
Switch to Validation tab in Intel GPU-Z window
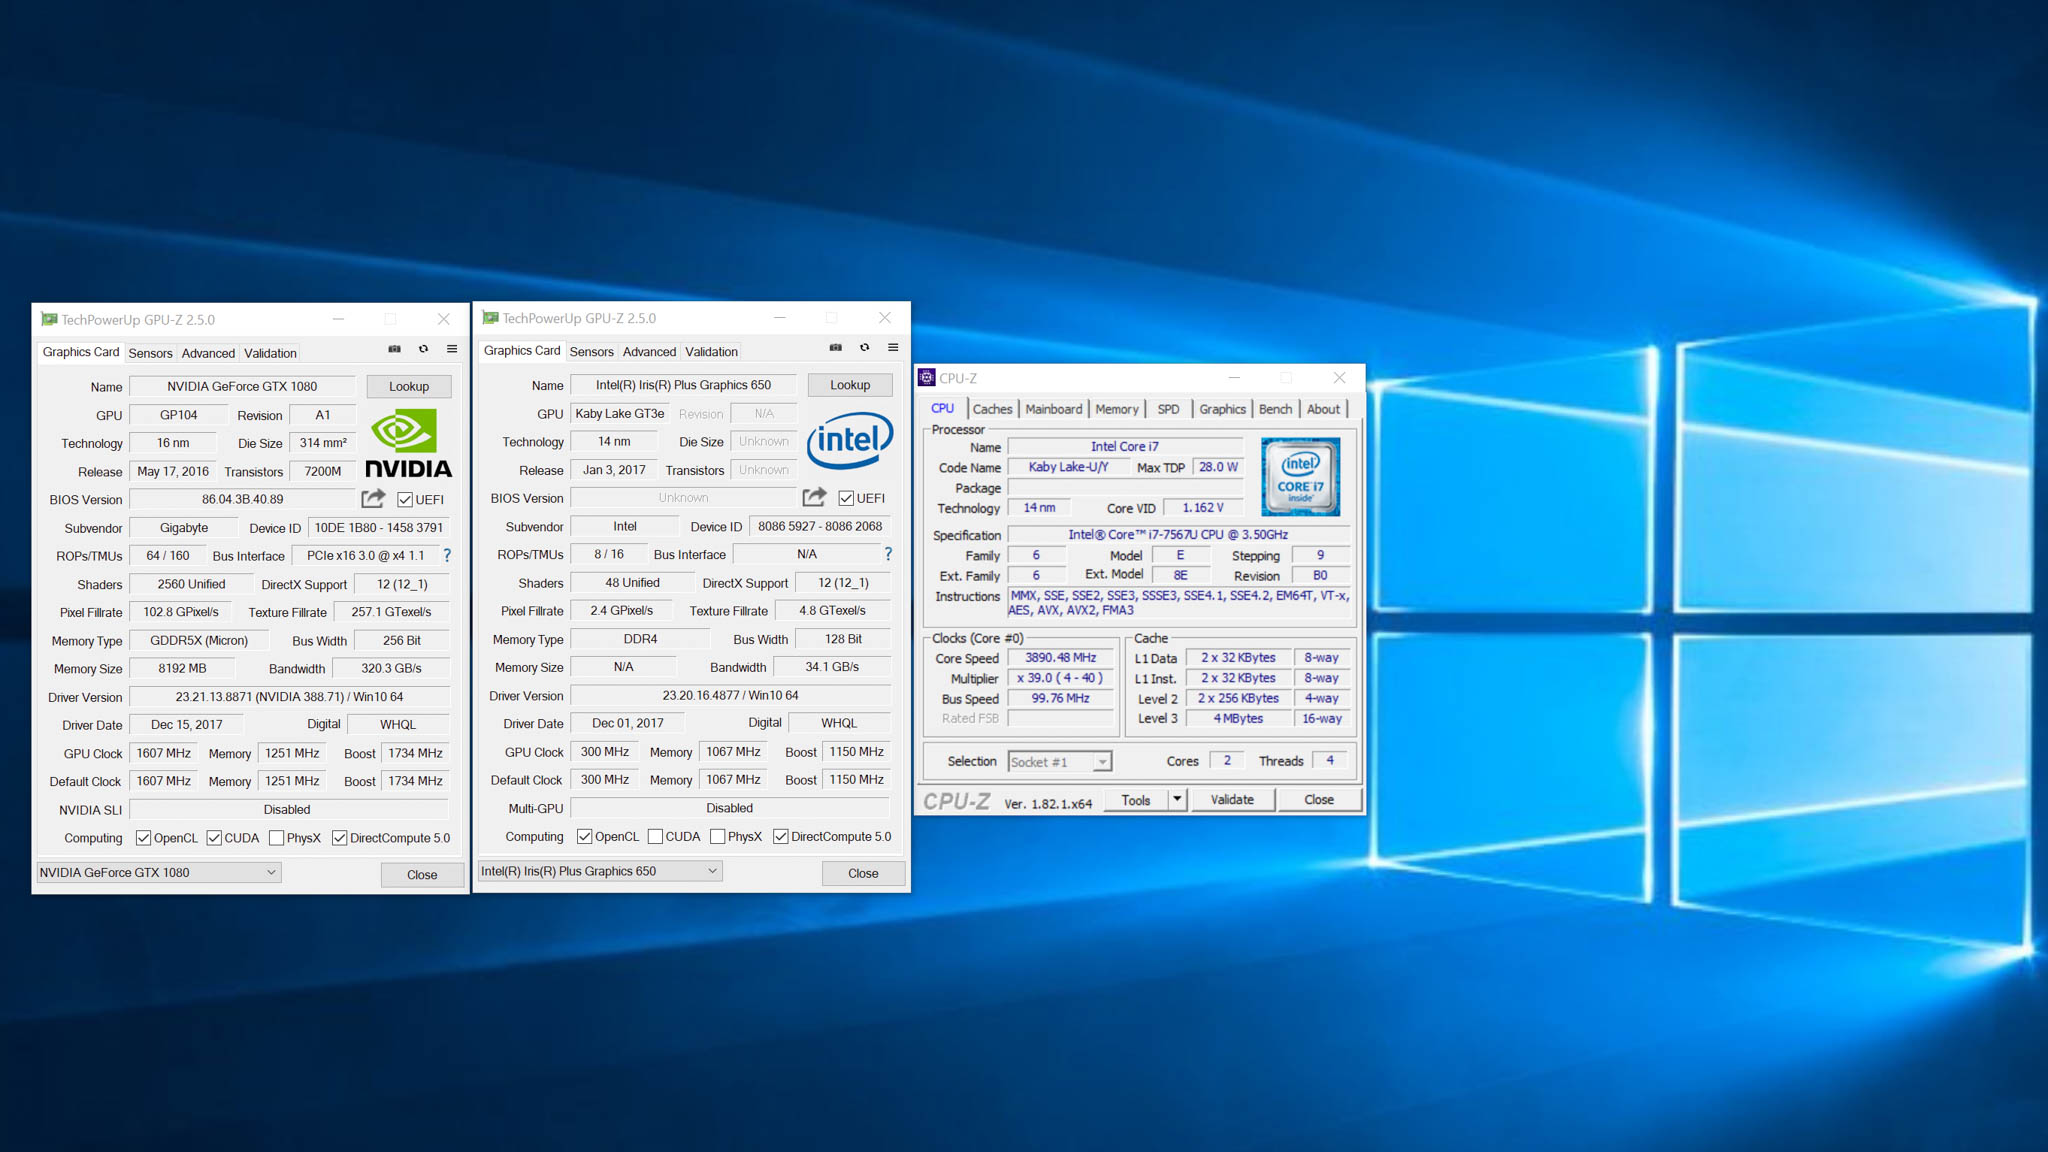[711, 351]
